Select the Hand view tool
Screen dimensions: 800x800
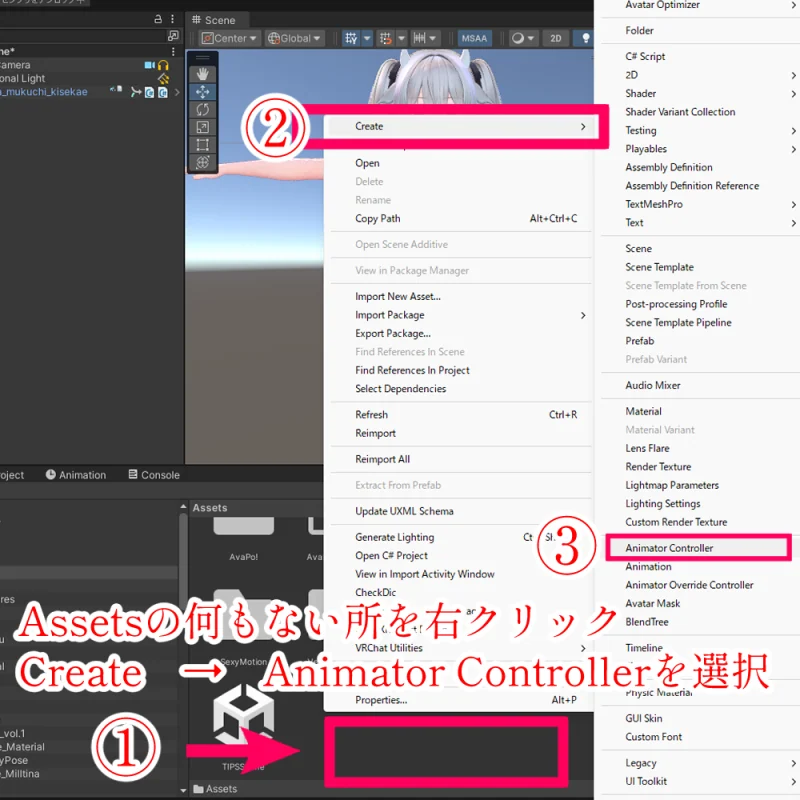(x=203, y=74)
